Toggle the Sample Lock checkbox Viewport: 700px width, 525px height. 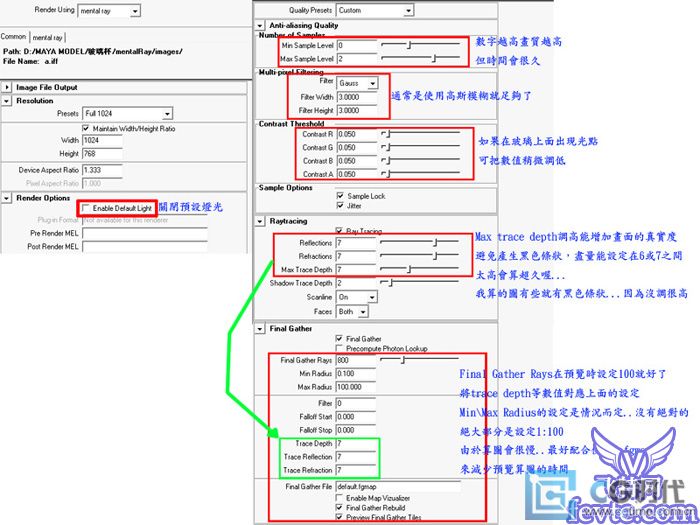[x=340, y=196]
